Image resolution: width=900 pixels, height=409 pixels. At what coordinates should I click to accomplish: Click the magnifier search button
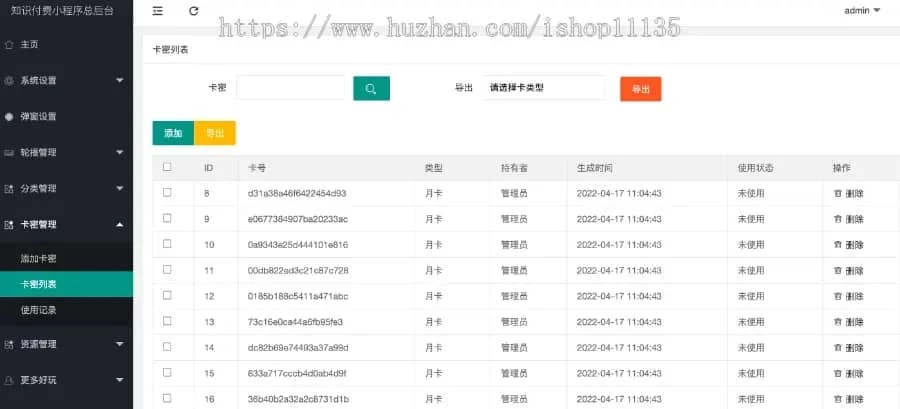point(371,88)
